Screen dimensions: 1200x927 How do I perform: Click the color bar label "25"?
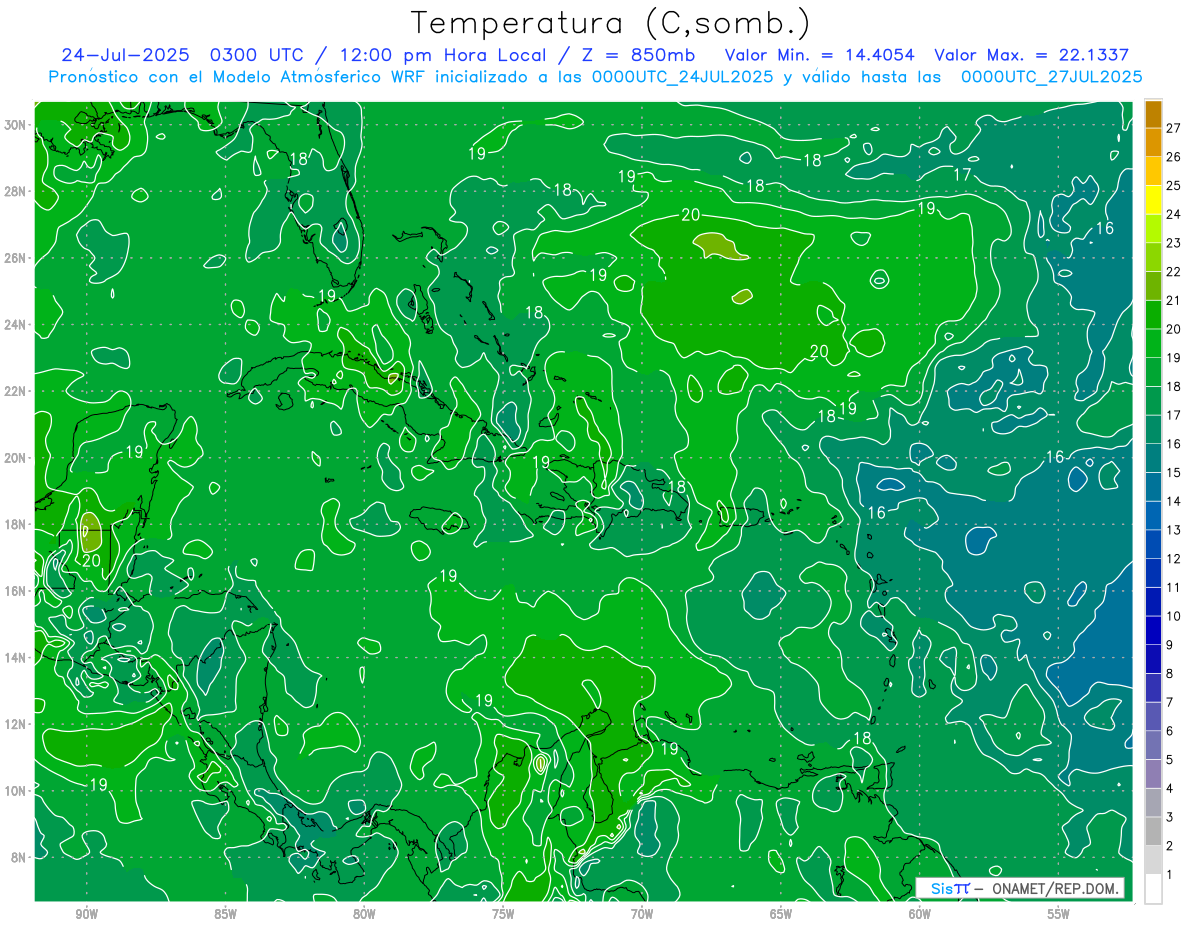point(1174,185)
